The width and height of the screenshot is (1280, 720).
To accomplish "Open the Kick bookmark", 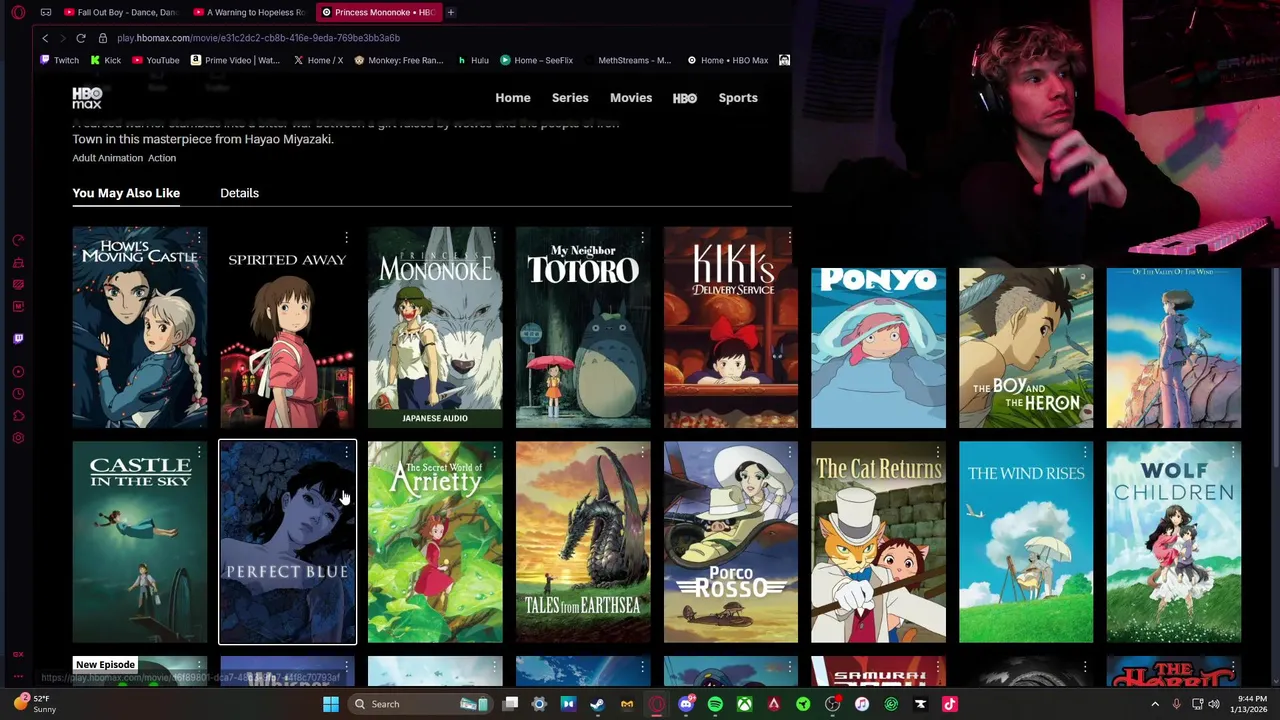I will click(x=106, y=60).
